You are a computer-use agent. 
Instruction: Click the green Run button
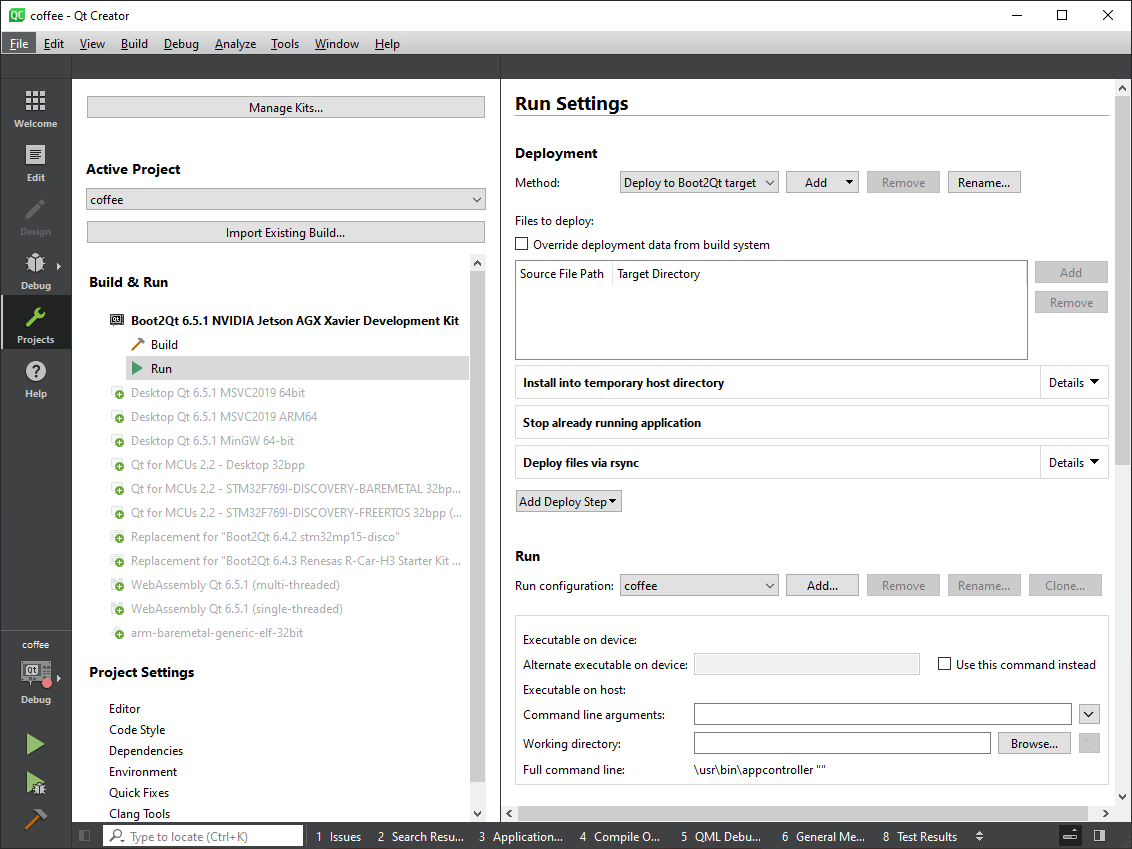click(x=35, y=744)
